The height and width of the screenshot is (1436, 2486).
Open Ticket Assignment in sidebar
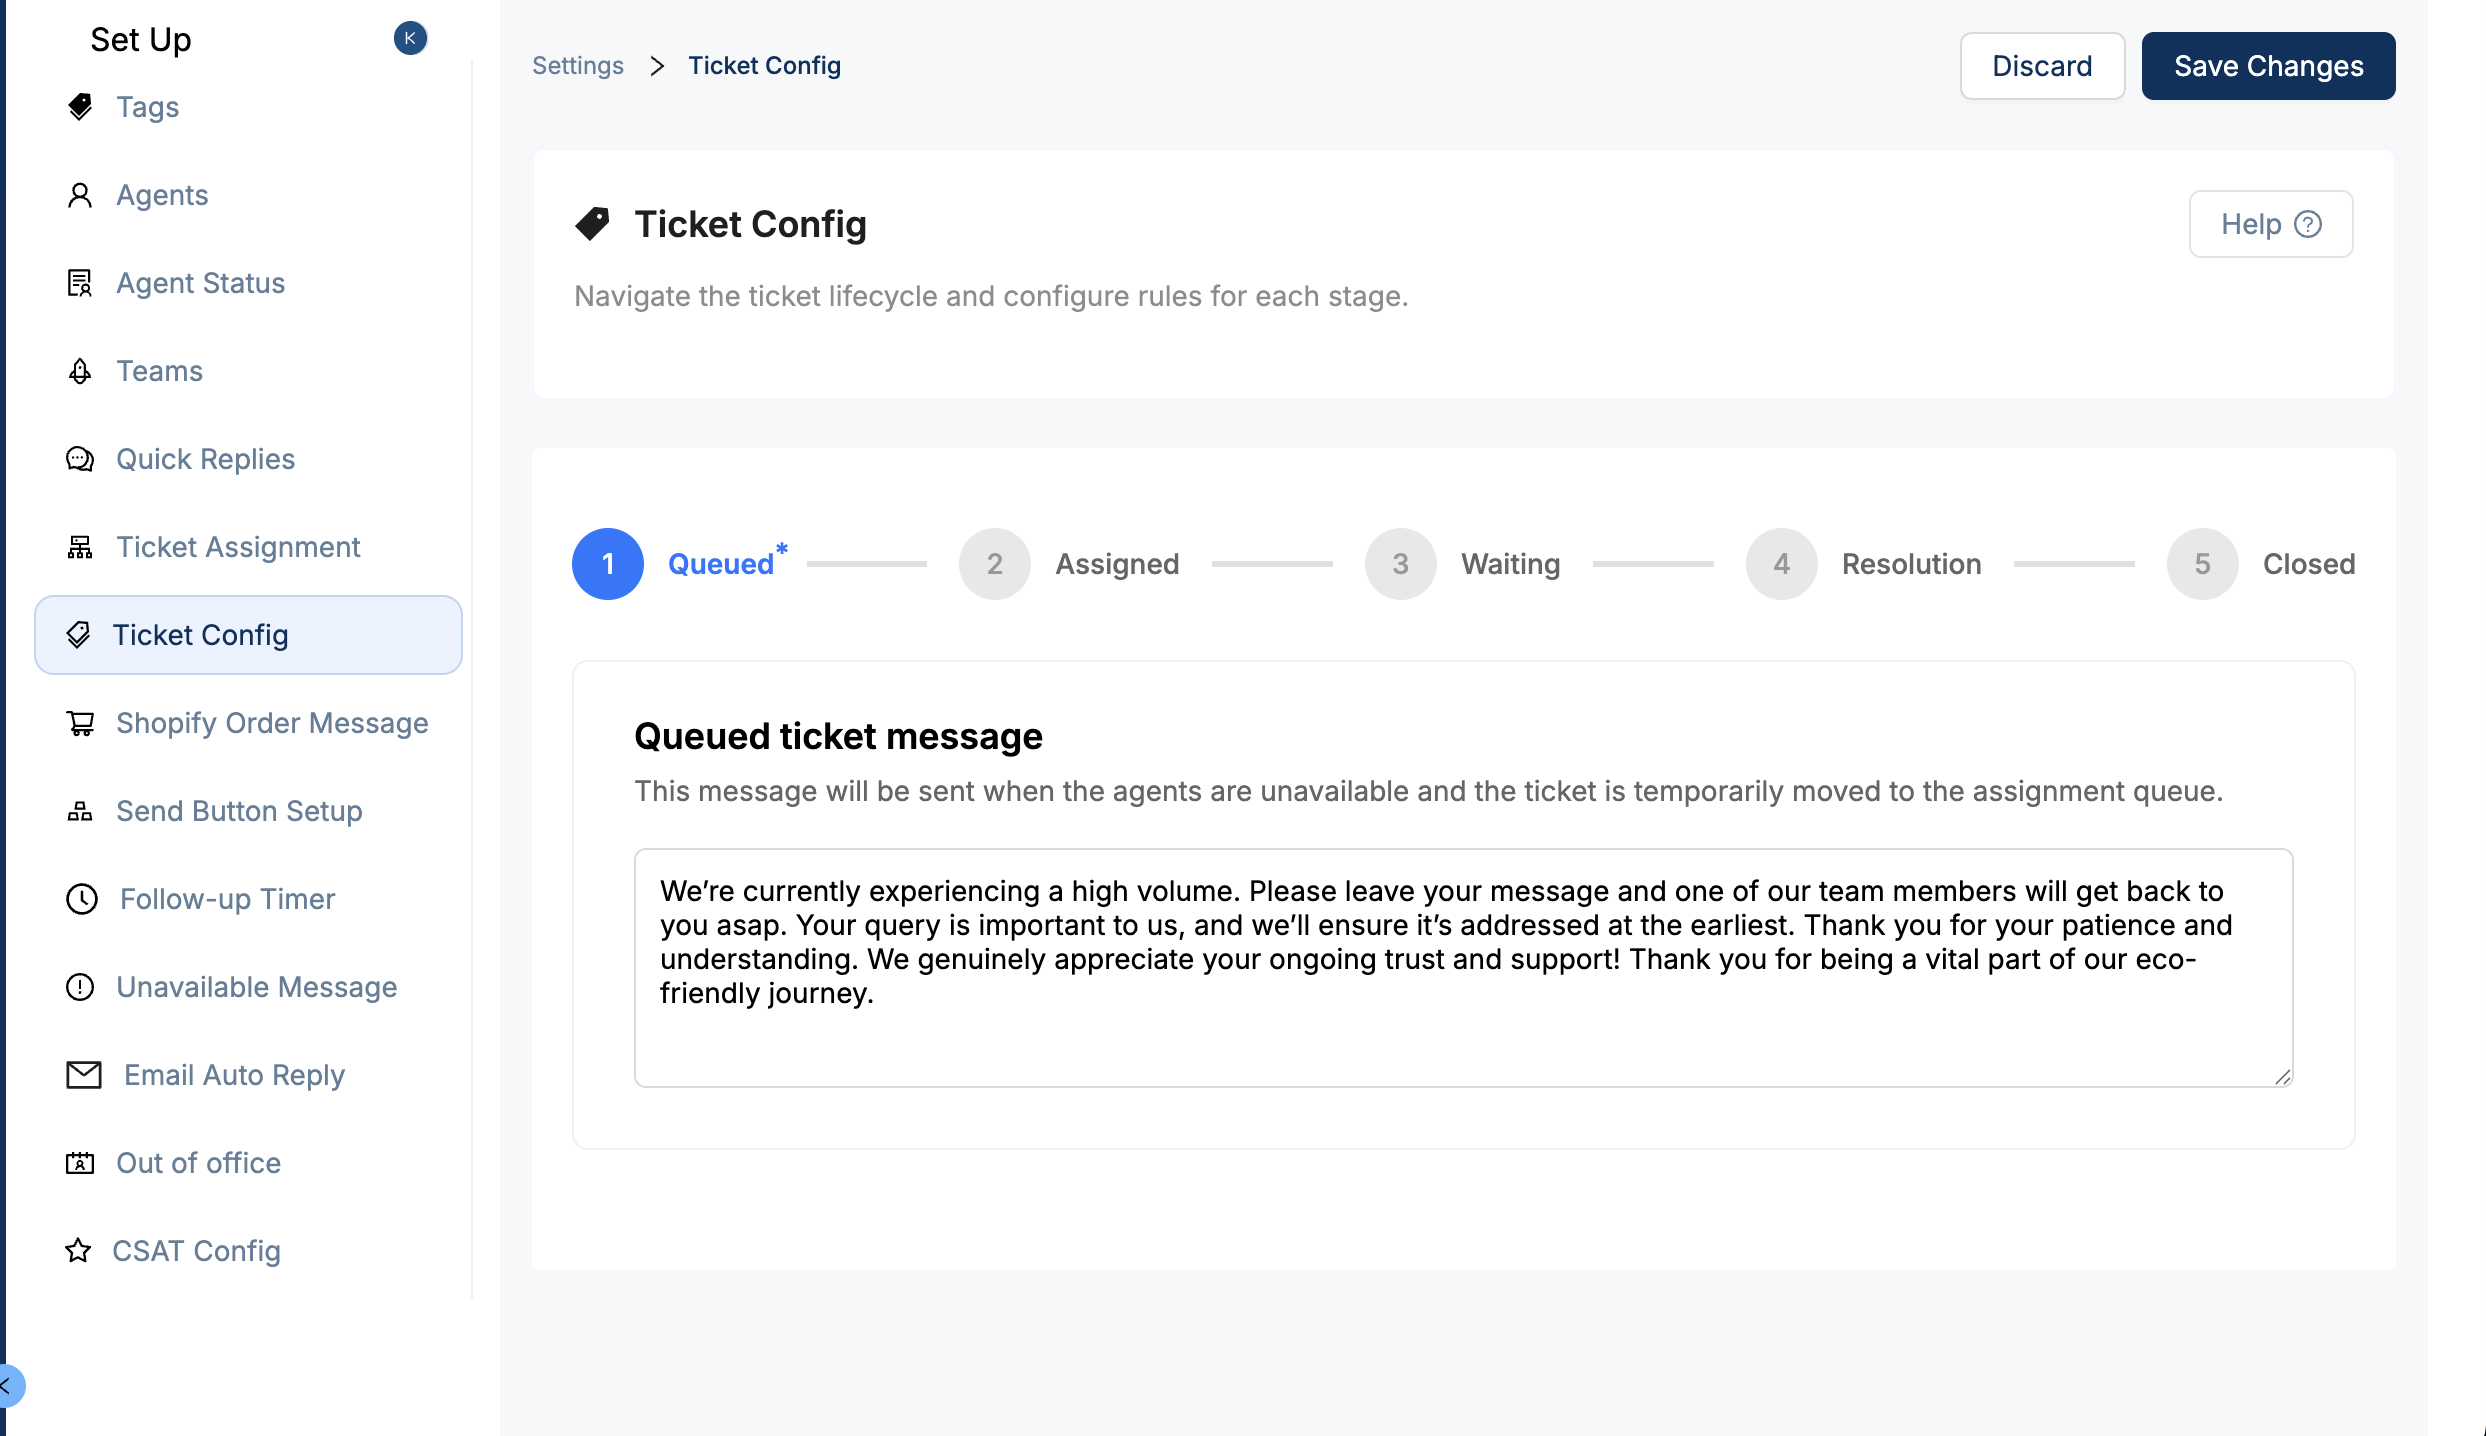tap(238, 547)
